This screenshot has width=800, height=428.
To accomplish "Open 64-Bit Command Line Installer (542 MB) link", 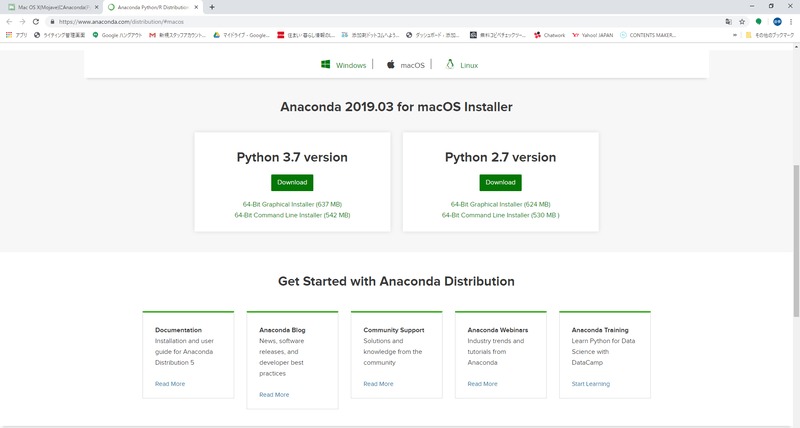I will tap(292, 215).
